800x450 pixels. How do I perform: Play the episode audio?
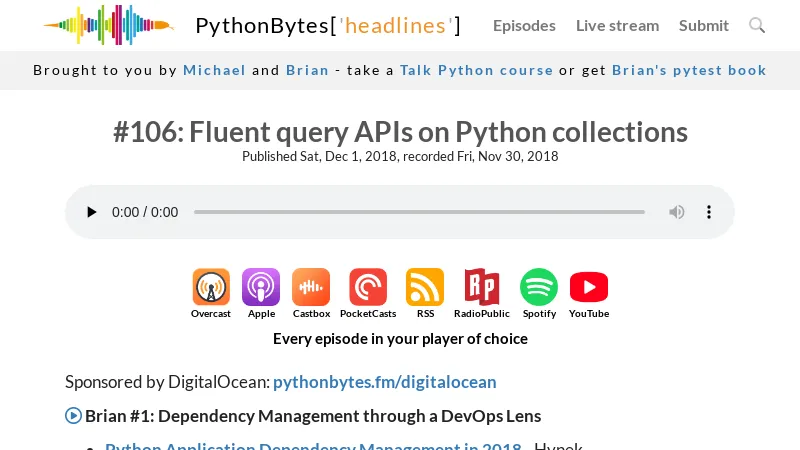(92, 212)
